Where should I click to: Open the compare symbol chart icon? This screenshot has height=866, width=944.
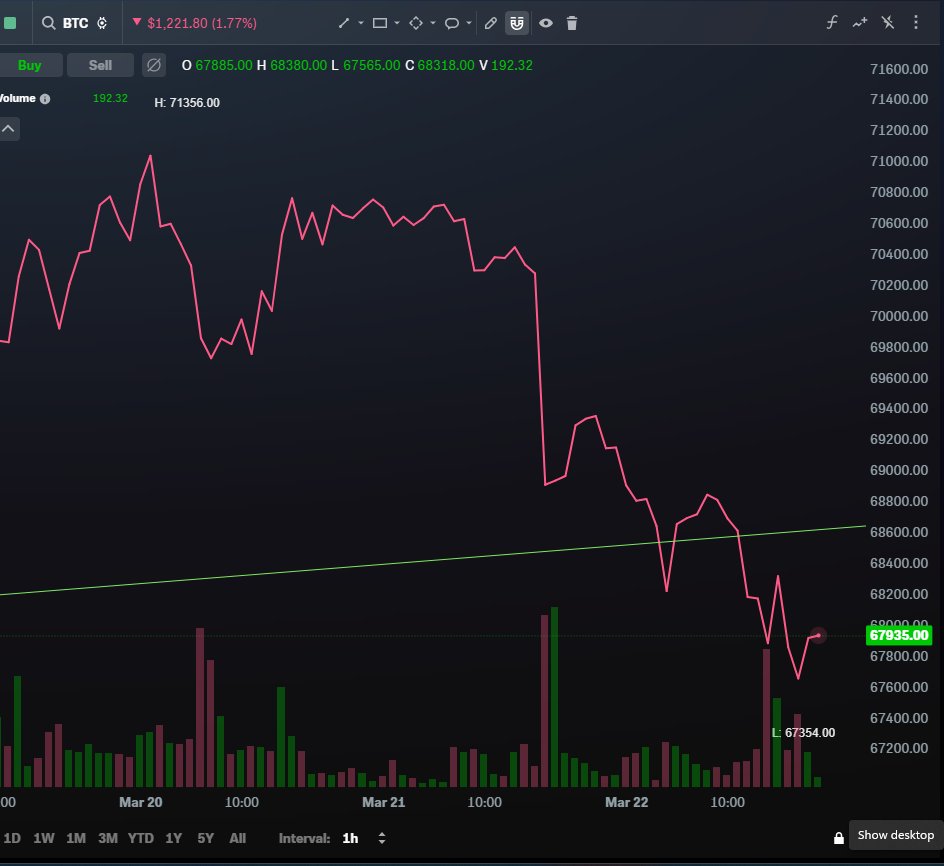tap(860, 23)
